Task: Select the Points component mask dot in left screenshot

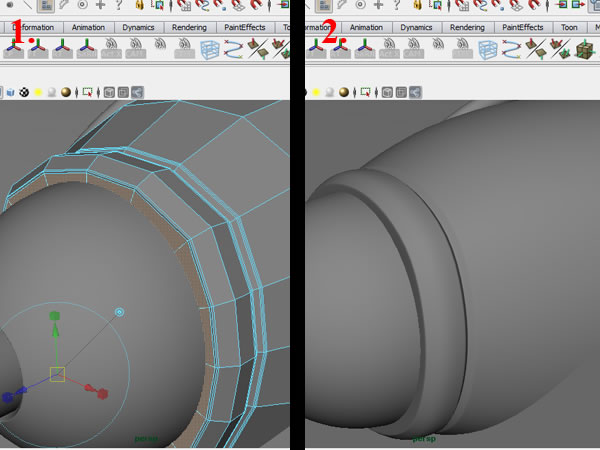Action: pos(10,5)
